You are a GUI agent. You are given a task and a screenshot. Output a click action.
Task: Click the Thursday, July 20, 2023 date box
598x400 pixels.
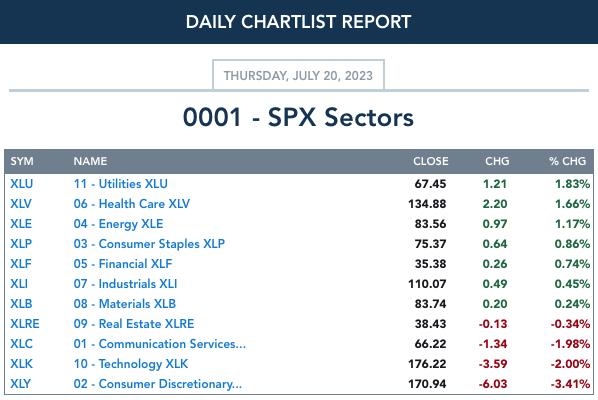pyautogui.click(x=298, y=75)
